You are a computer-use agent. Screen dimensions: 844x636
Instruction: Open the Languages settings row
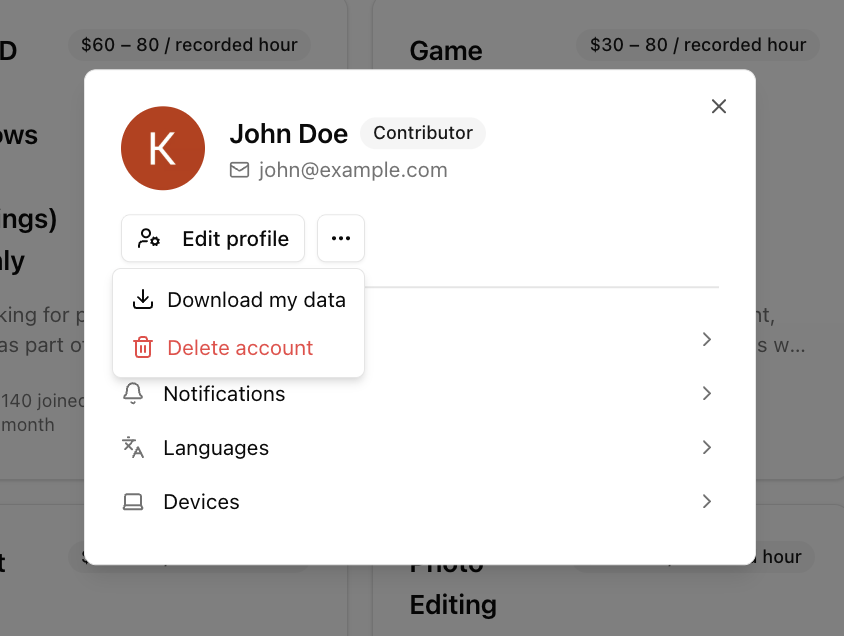(x=420, y=448)
